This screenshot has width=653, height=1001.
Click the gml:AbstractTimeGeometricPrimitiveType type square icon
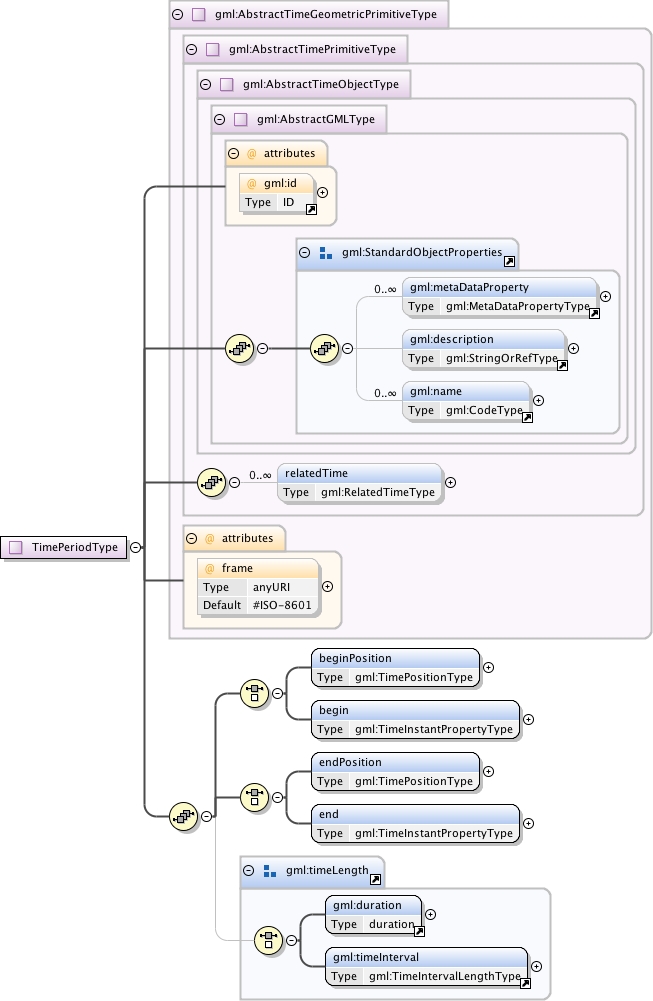tap(199, 15)
